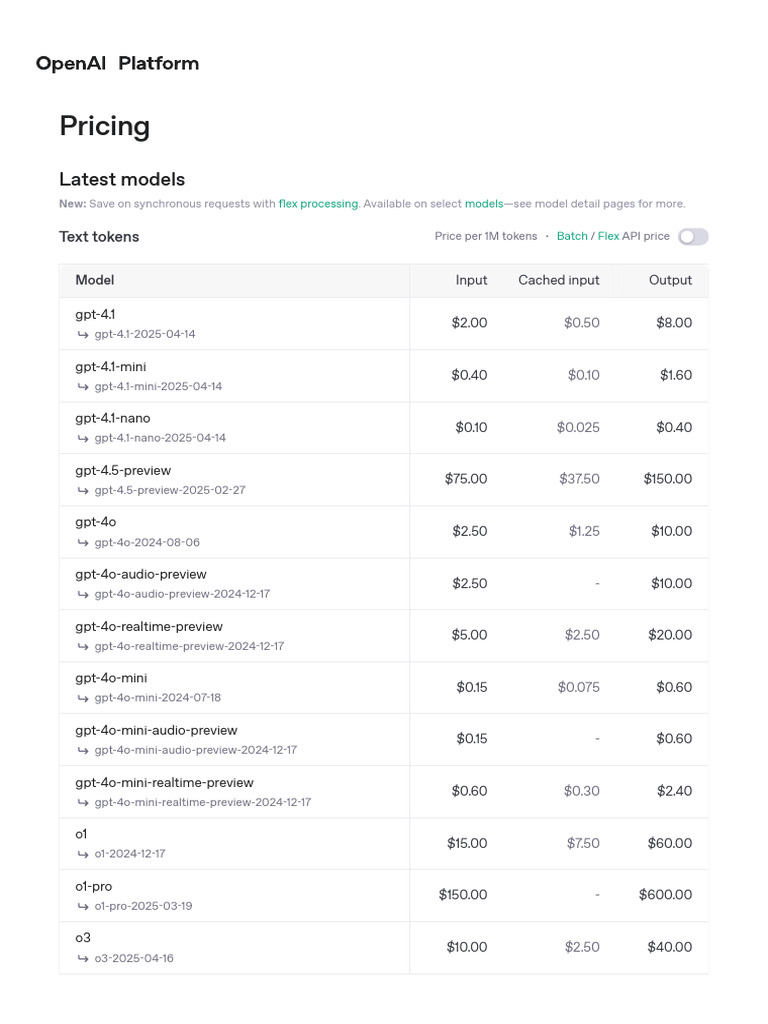
Task: Open the models link
Action: (x=484, y=204)
